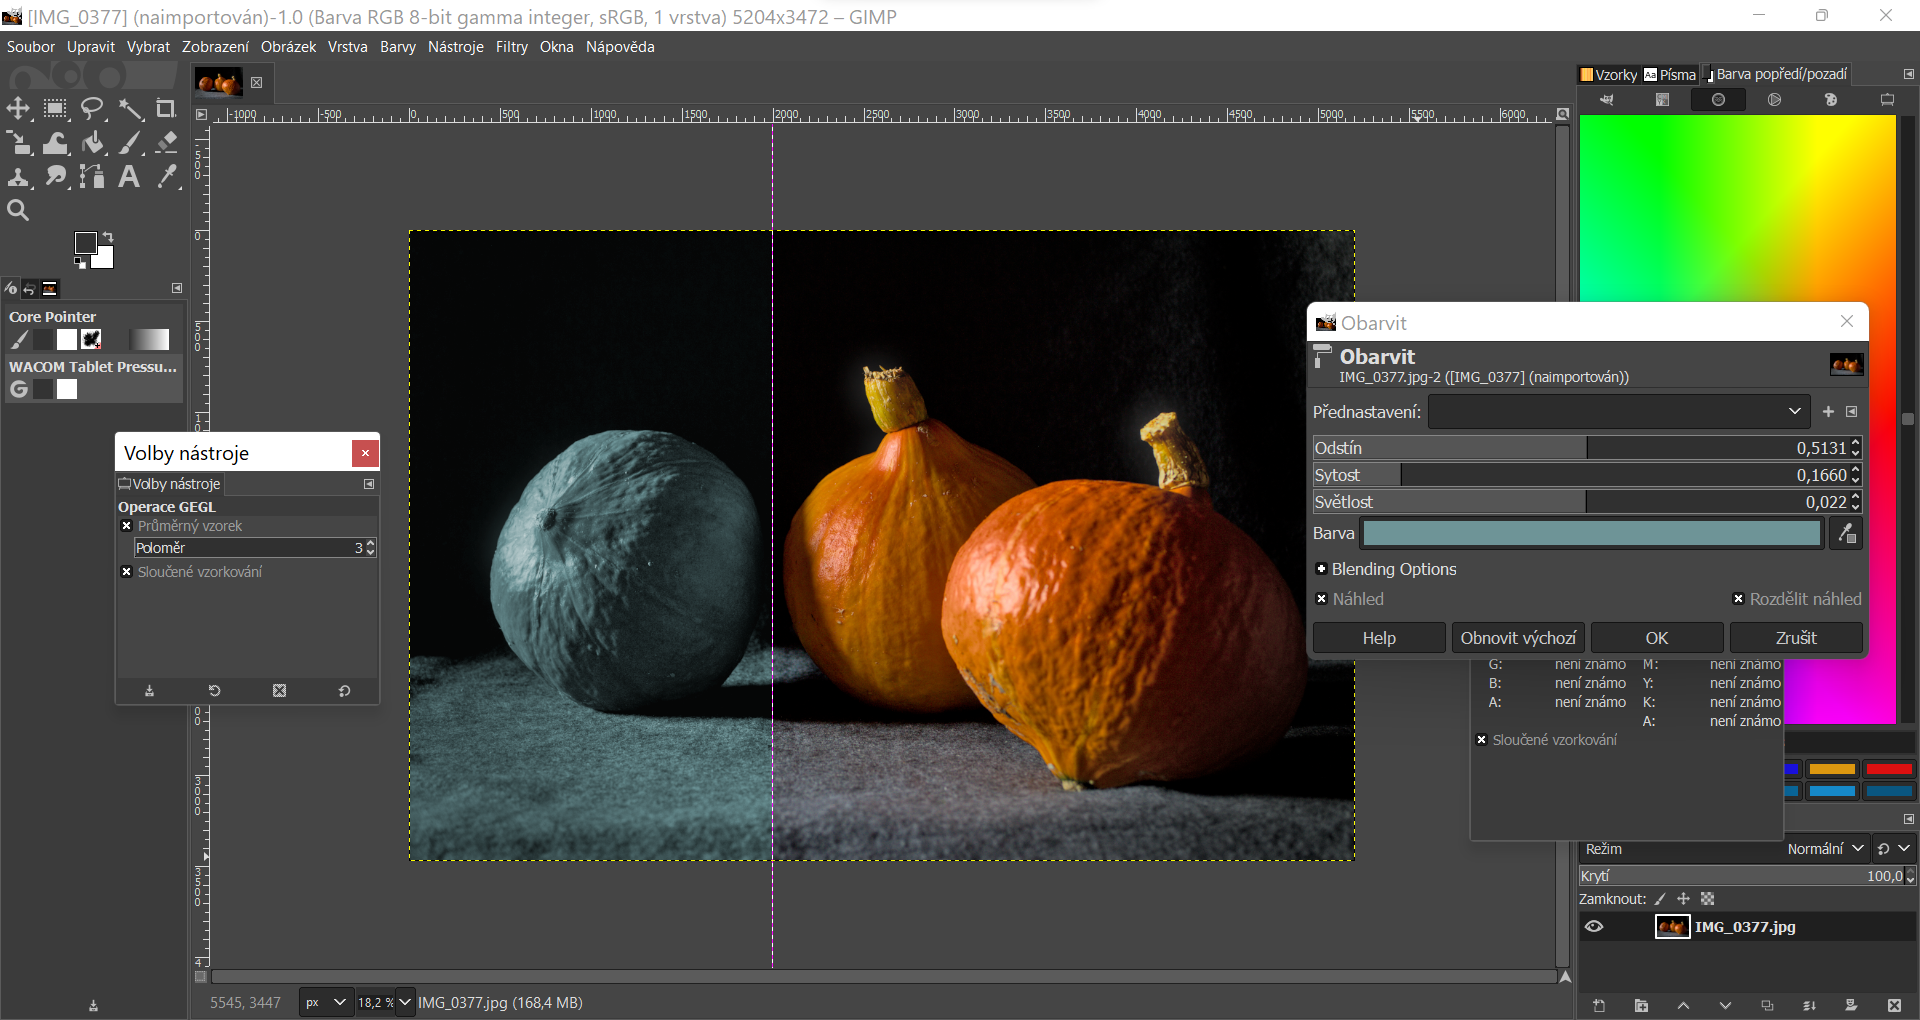
Task: Merge layers icon in Layers panel
Action: point(1809,1005)
